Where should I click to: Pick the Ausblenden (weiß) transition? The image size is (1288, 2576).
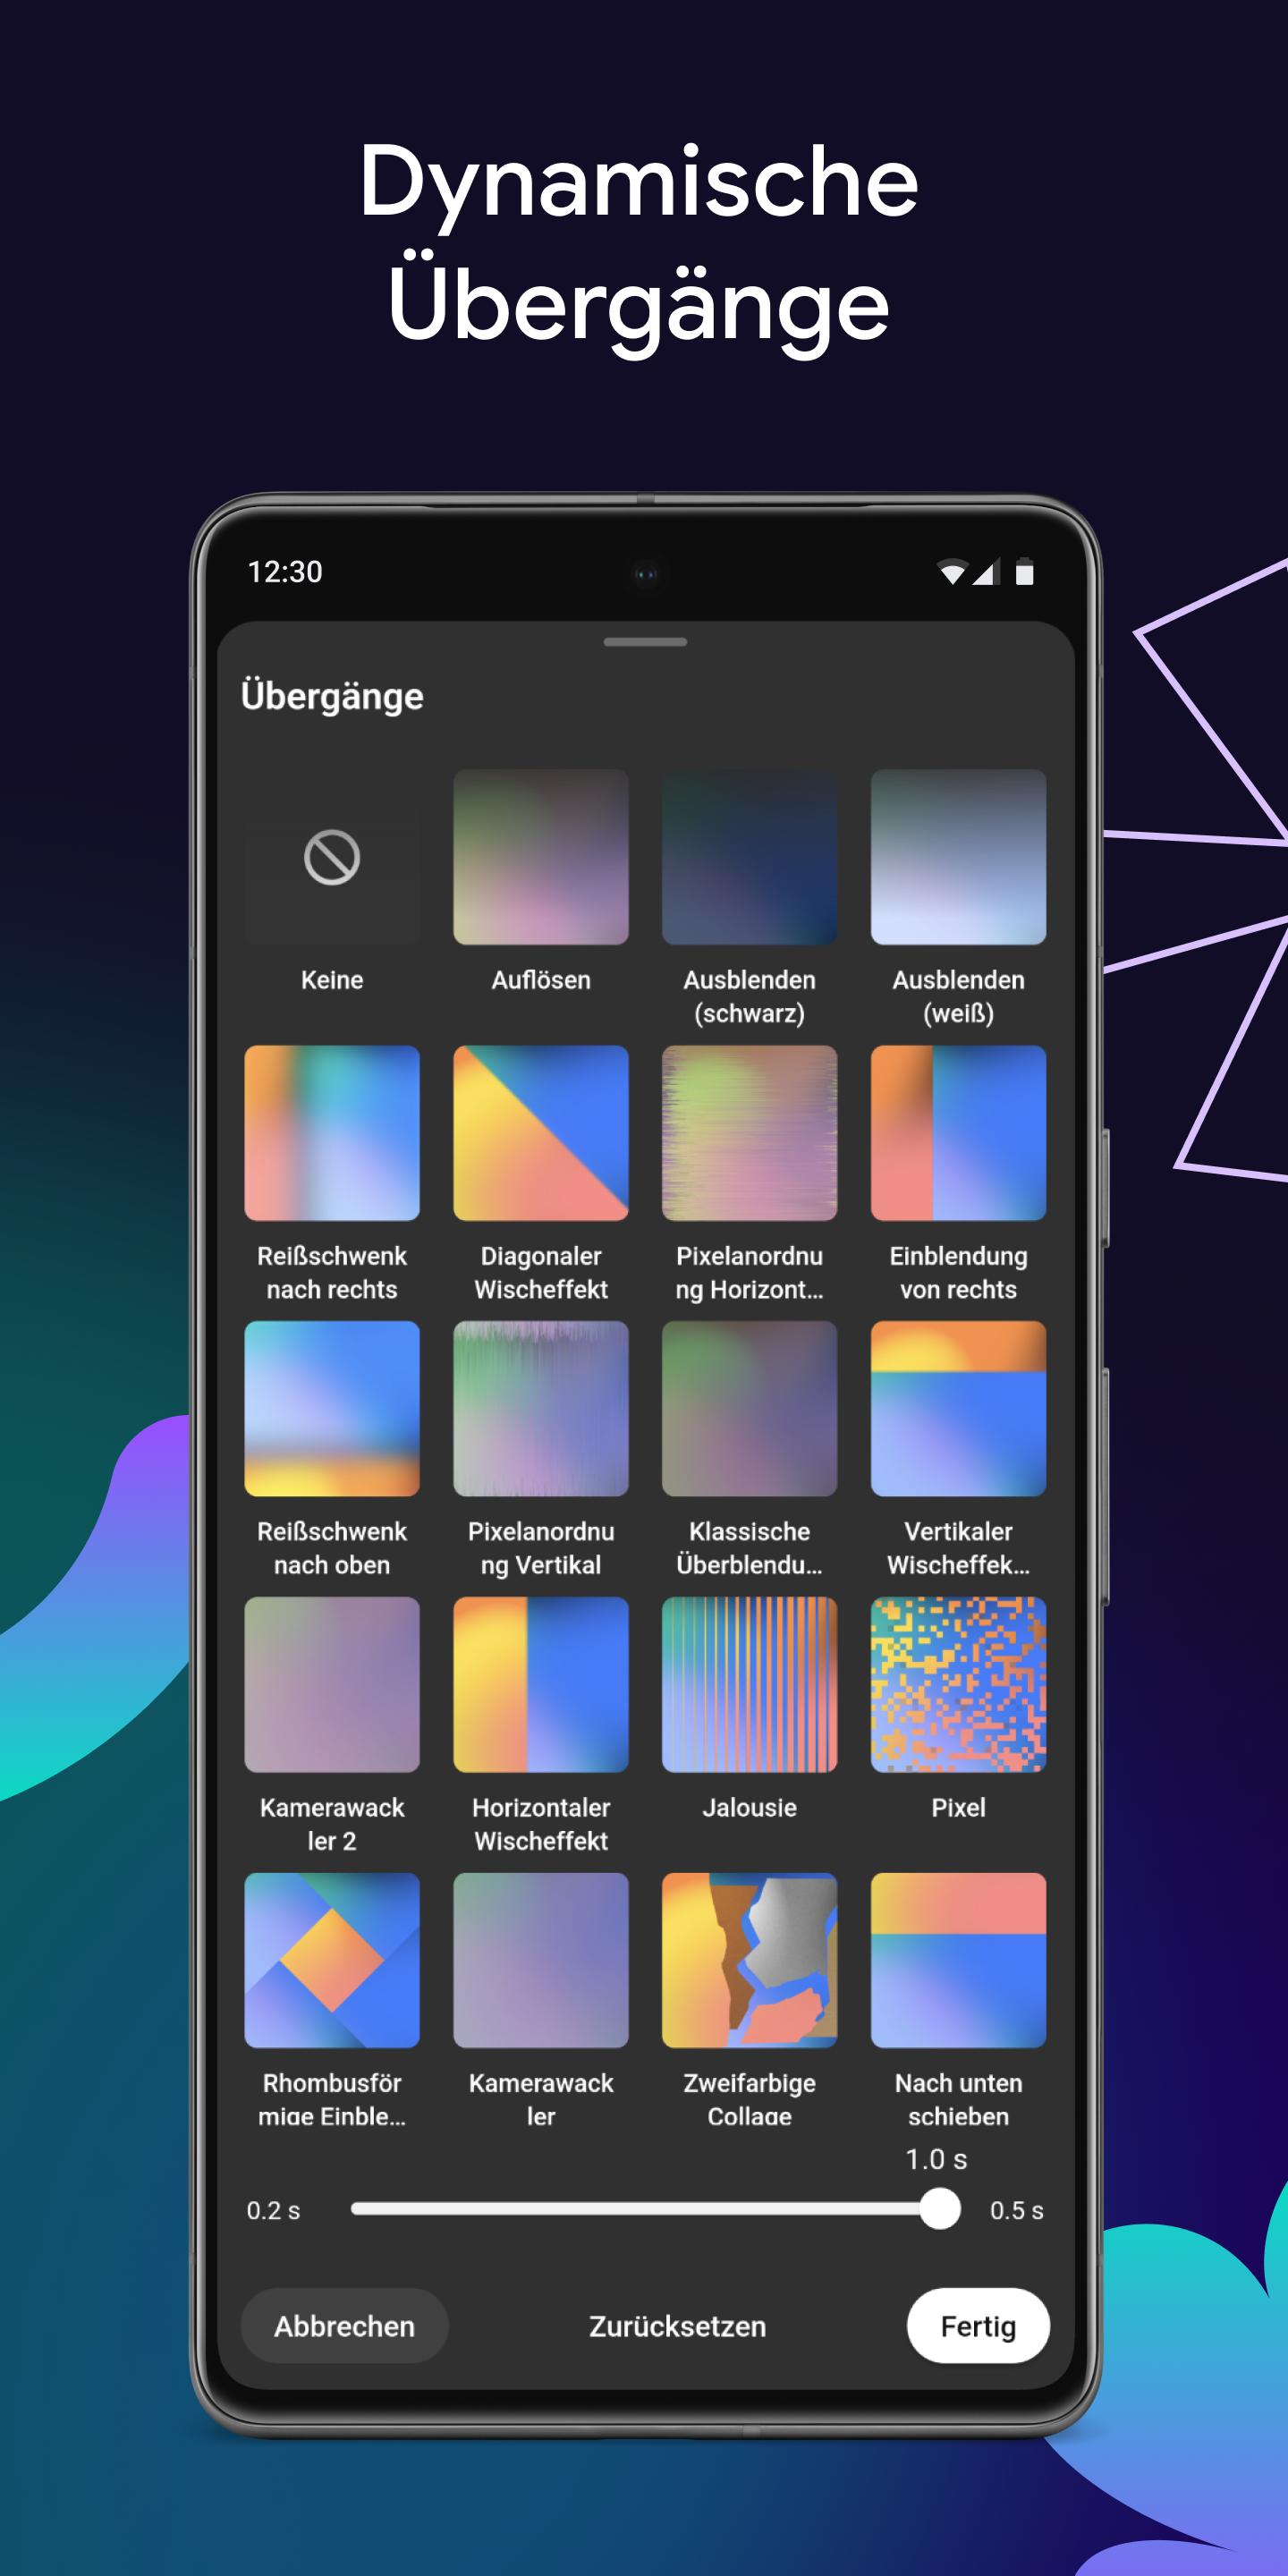pos(959,857)
